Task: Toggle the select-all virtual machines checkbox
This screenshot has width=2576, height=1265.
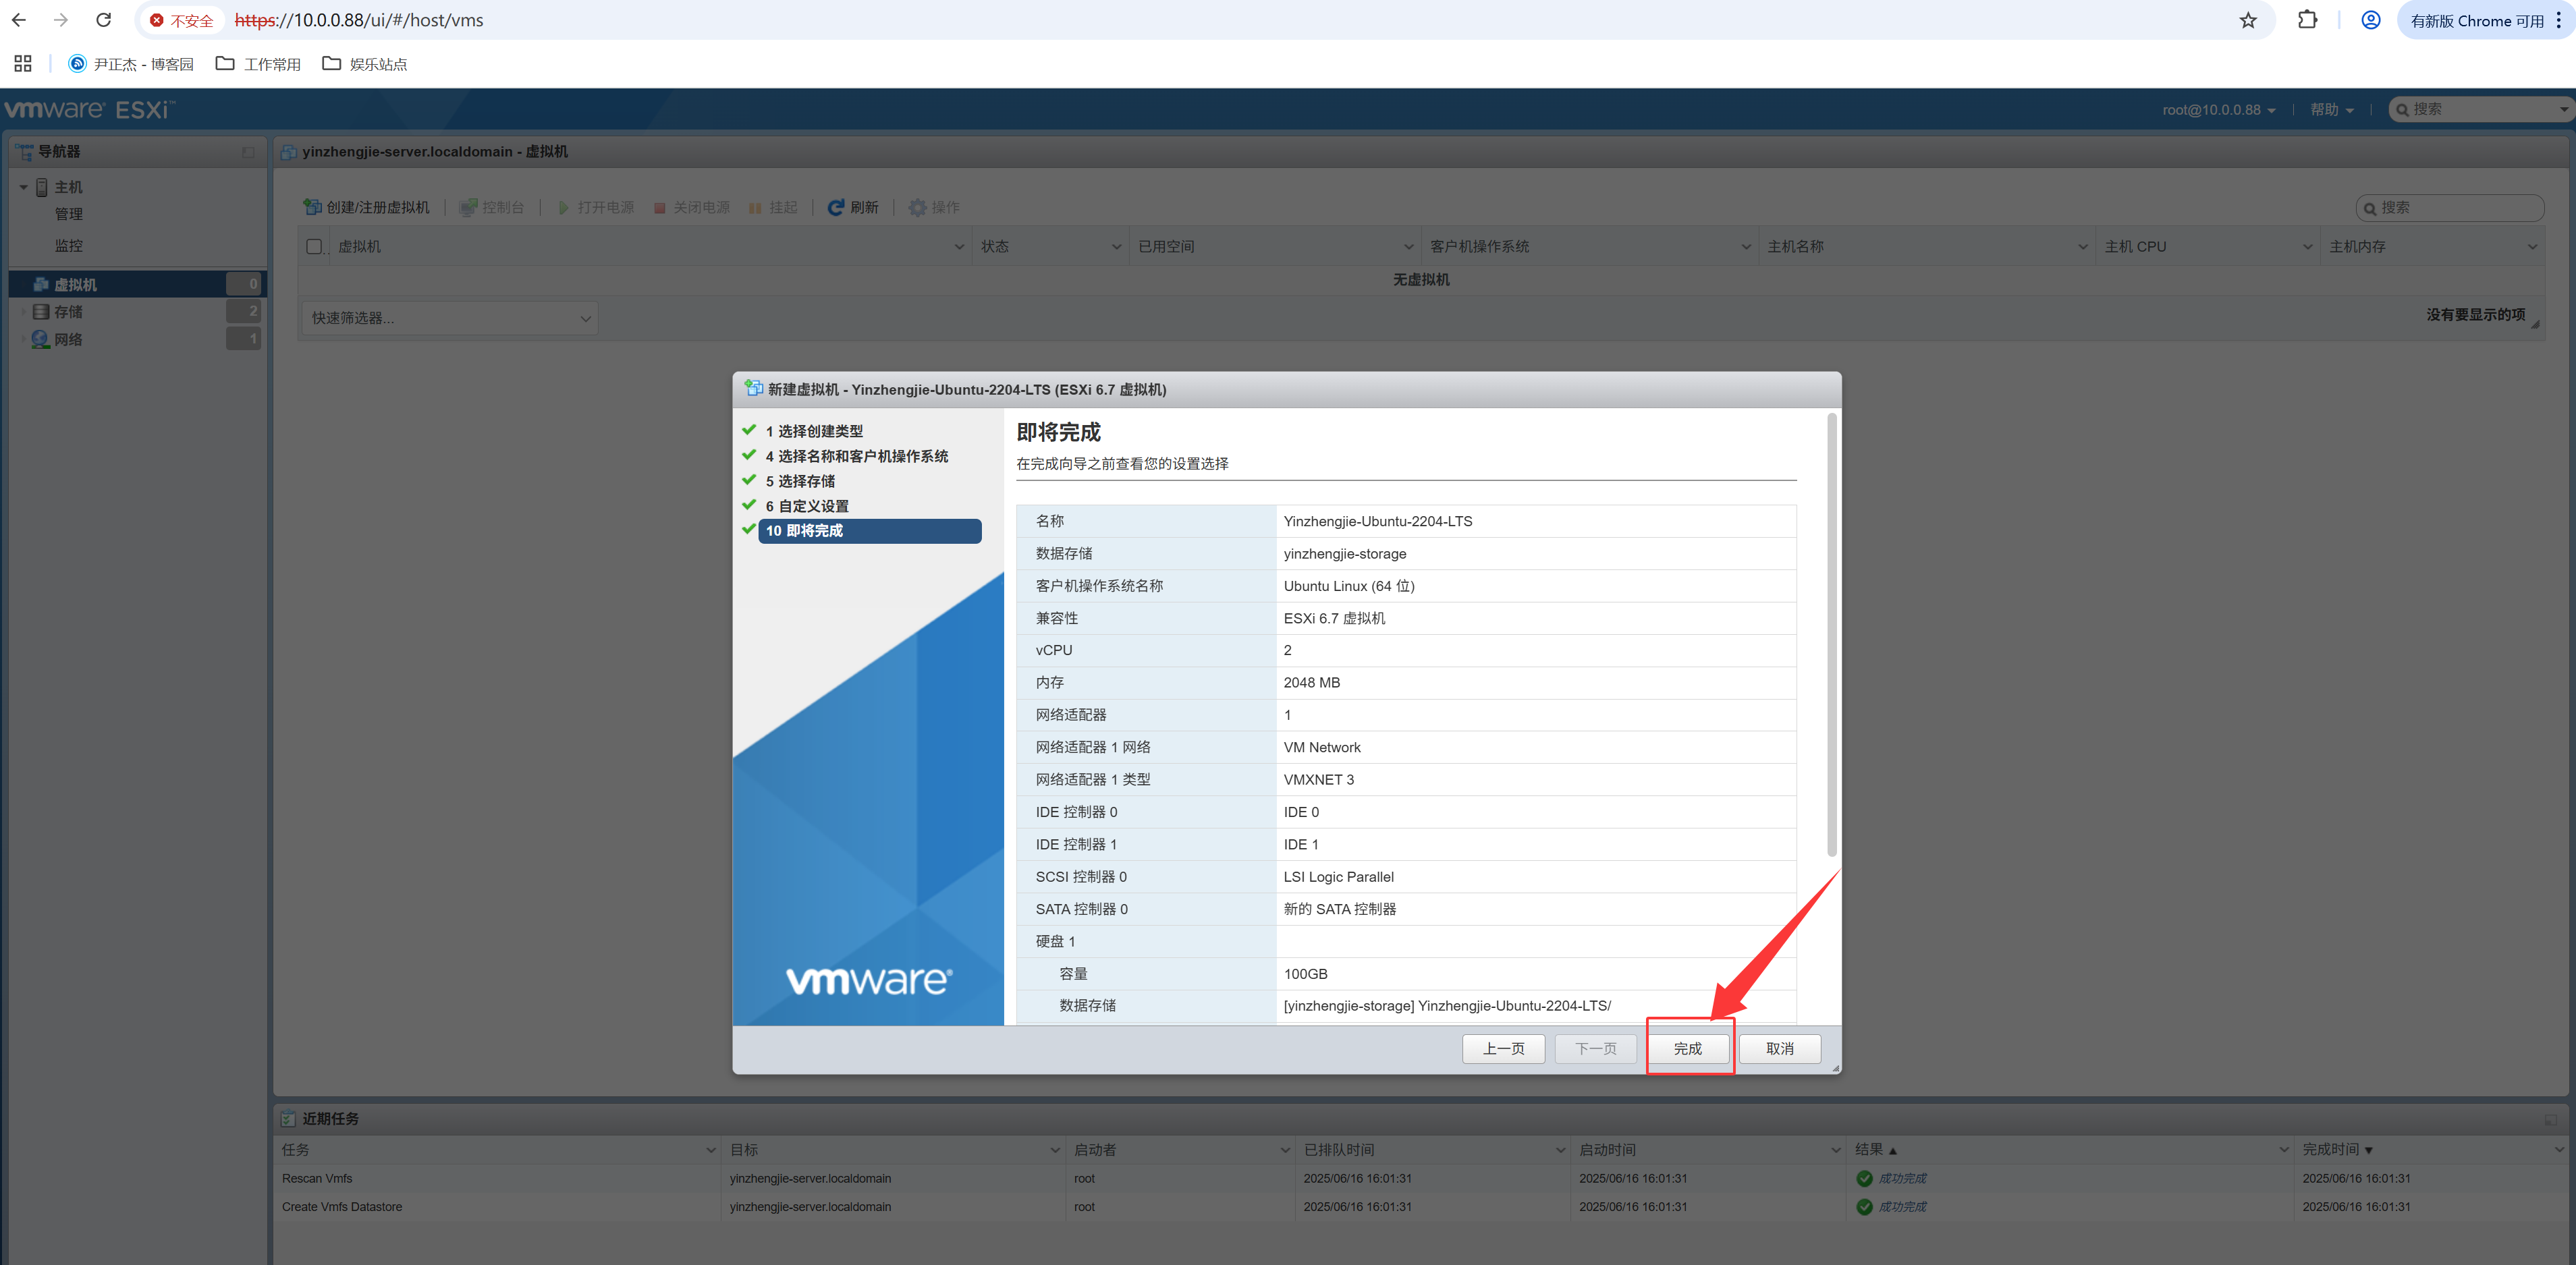Action: (314, 246)
